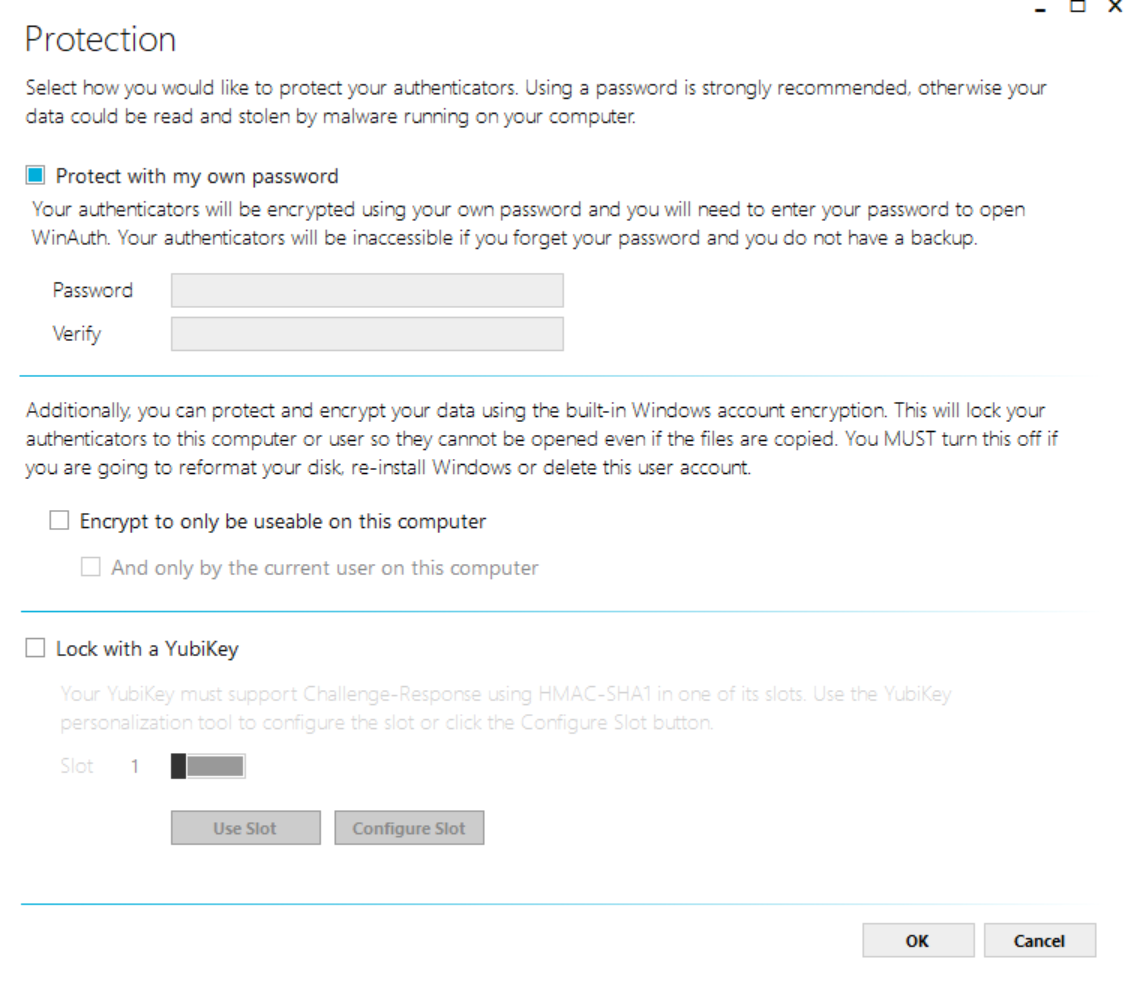This screenshot has height=984, width=1128.
Task: Click the Slot label text
Action: coord(77,767)
